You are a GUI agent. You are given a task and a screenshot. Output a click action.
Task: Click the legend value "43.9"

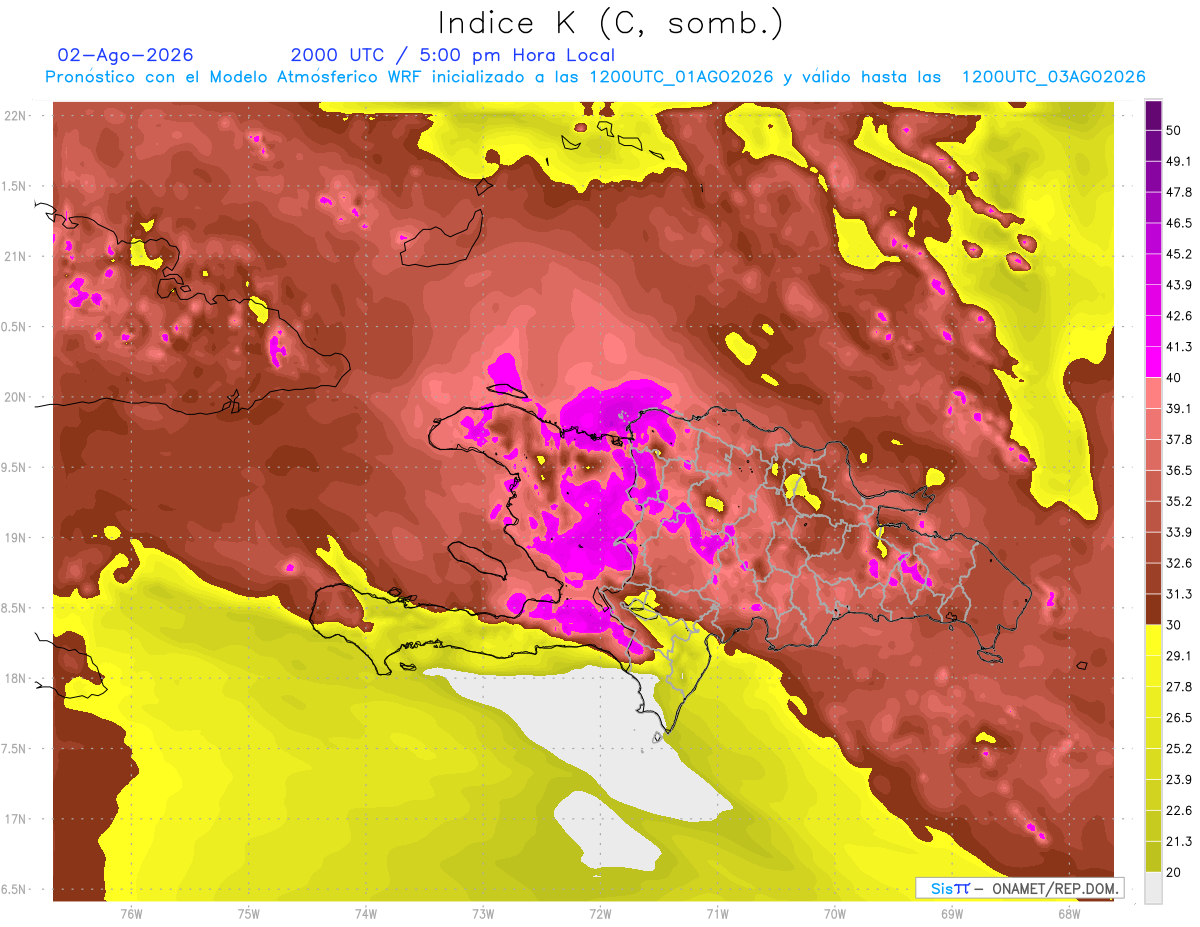point(1179,285)
